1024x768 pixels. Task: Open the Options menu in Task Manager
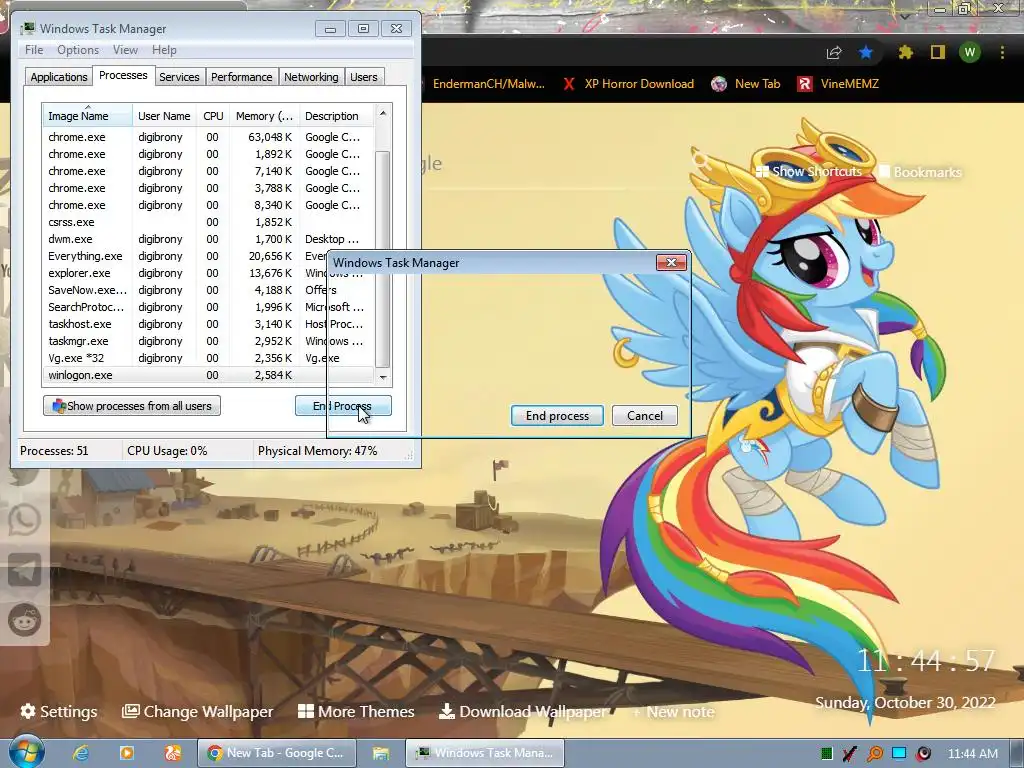point(78,50)
